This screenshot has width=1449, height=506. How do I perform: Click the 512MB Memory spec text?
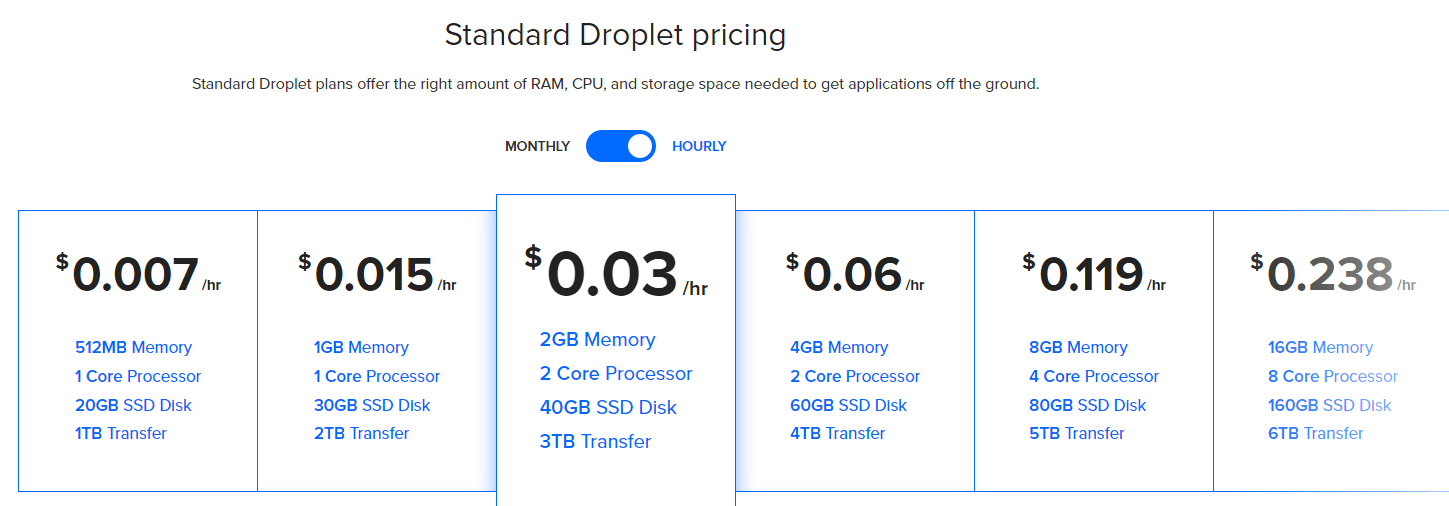click(x=133, y=347)
